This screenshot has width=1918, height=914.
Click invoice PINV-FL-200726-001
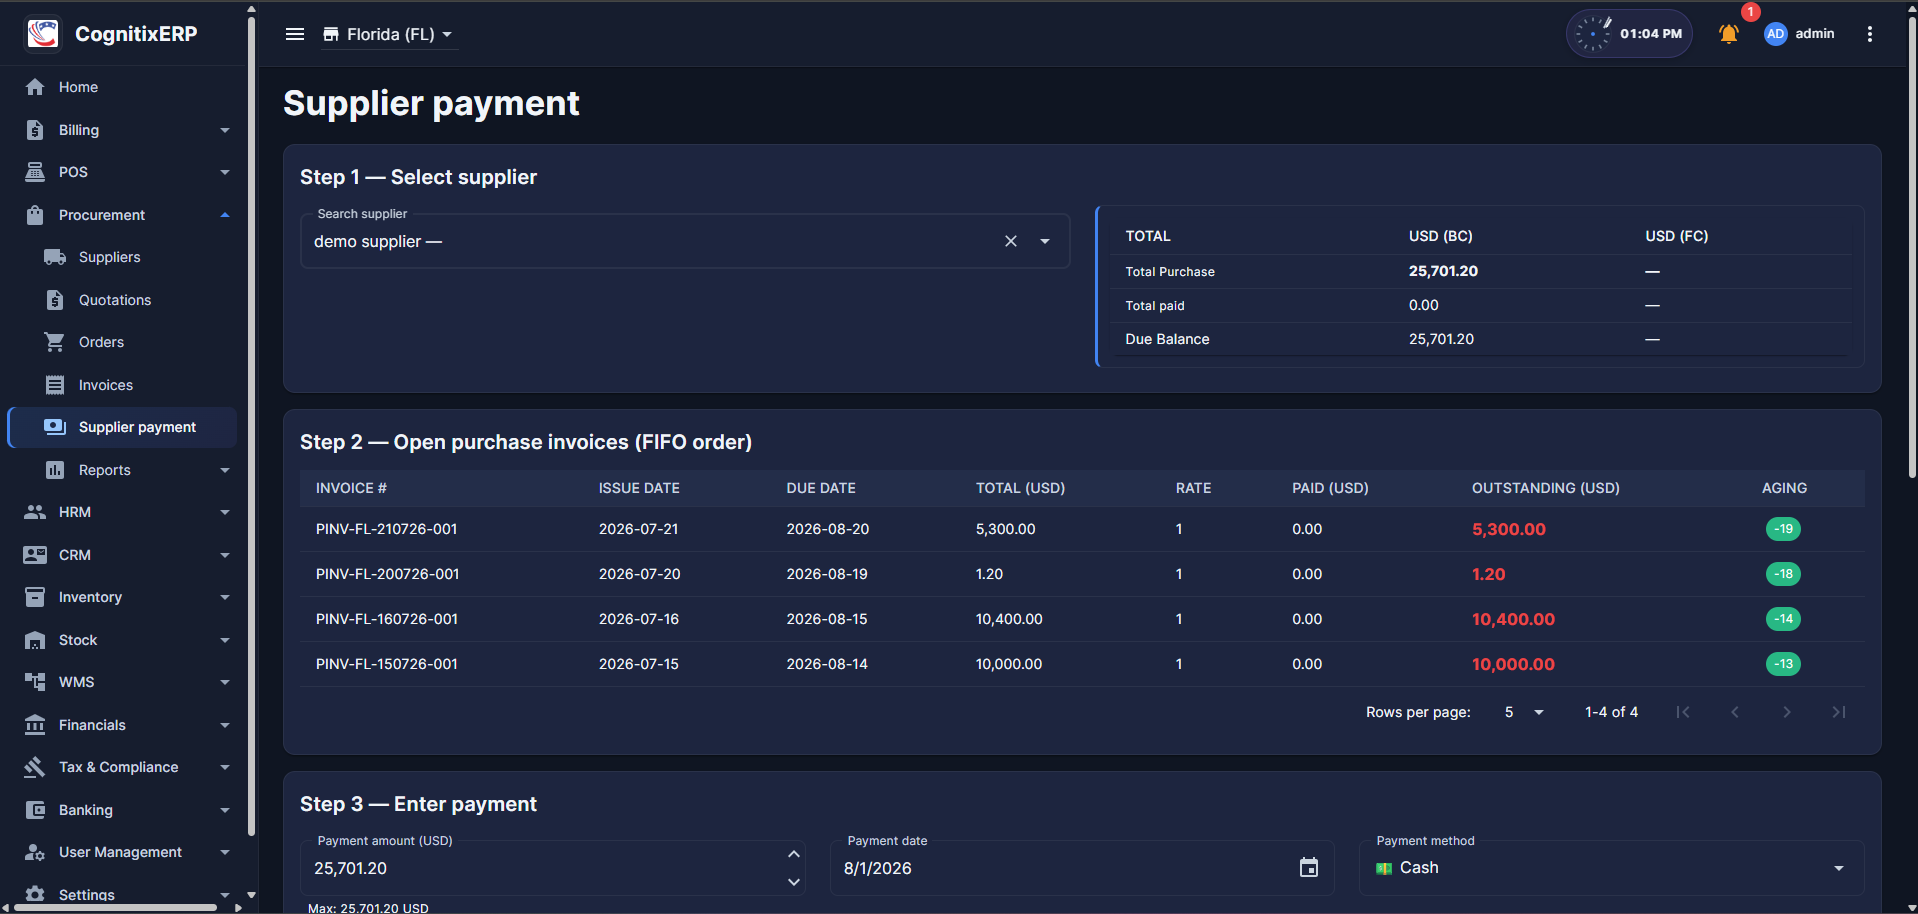(387, 574)
